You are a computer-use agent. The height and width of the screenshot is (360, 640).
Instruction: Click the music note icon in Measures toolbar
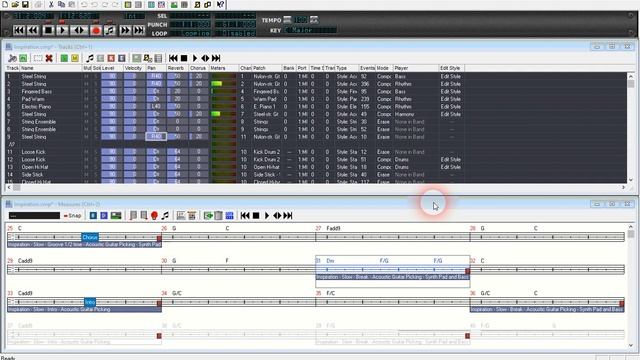coord(165,216)
